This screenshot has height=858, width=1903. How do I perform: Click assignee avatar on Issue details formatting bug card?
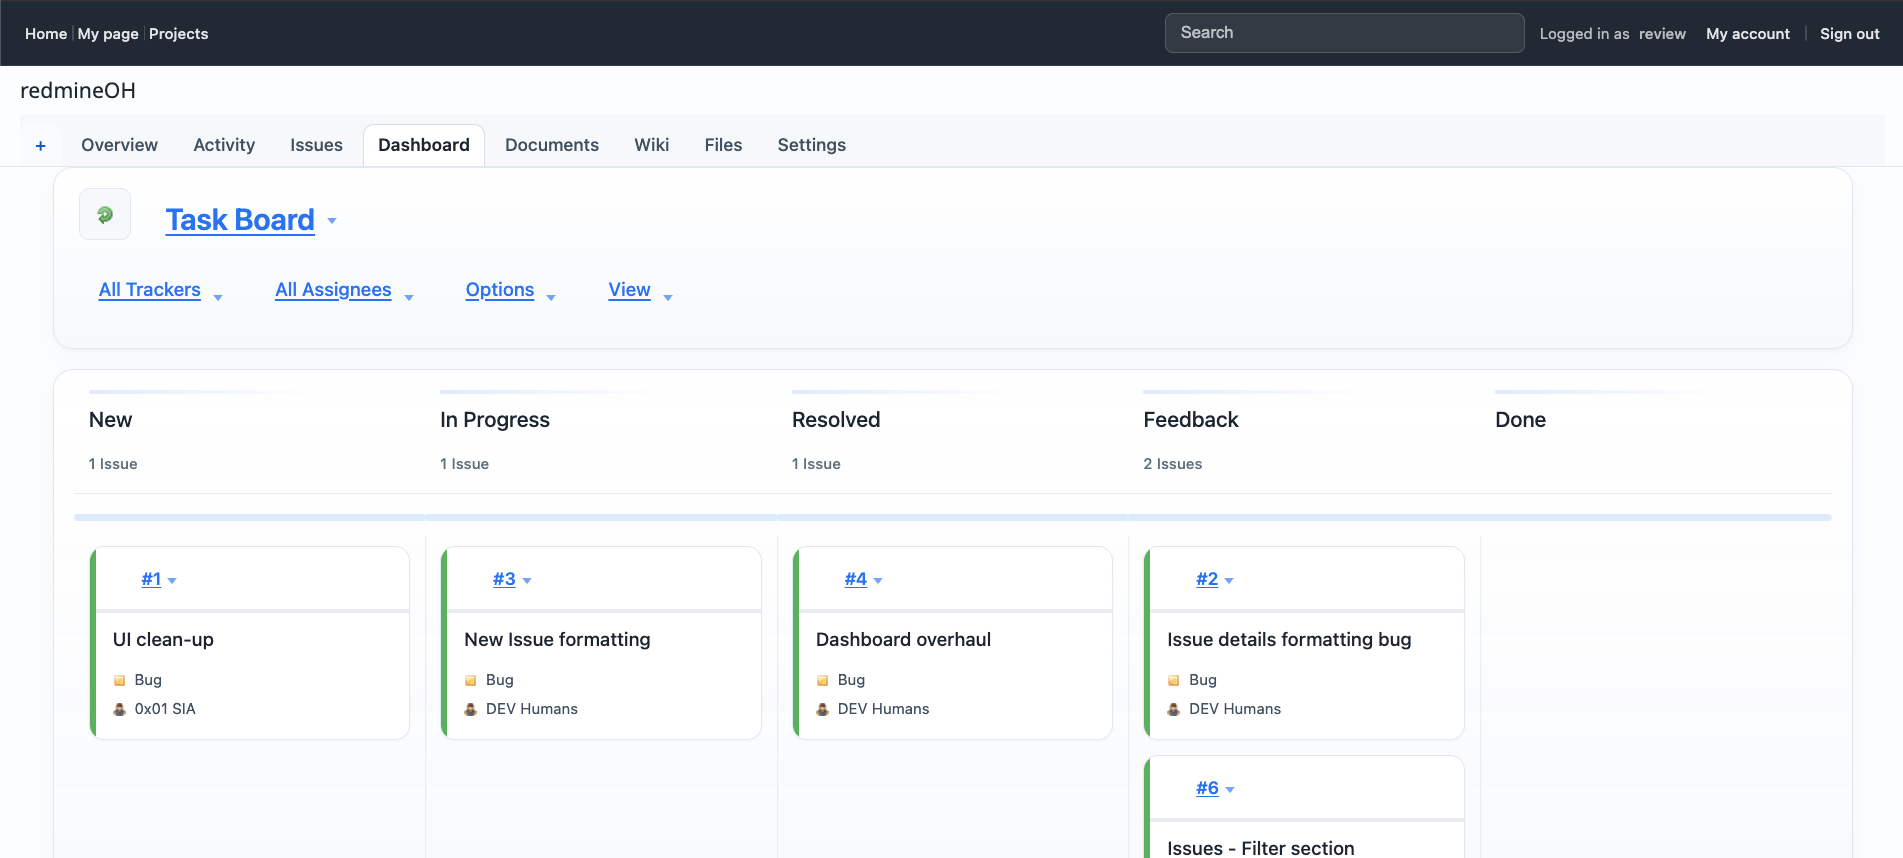click(x=1174, y=709)
